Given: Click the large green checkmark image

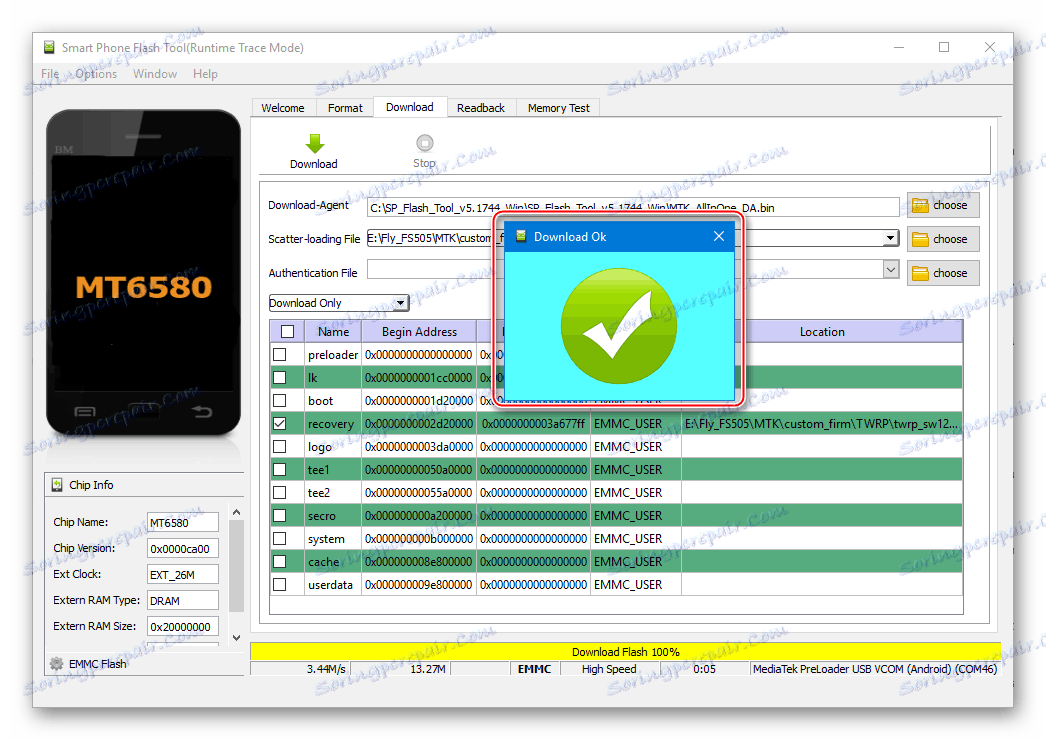Looking at the screenshot, I should (x=618, y=326).
